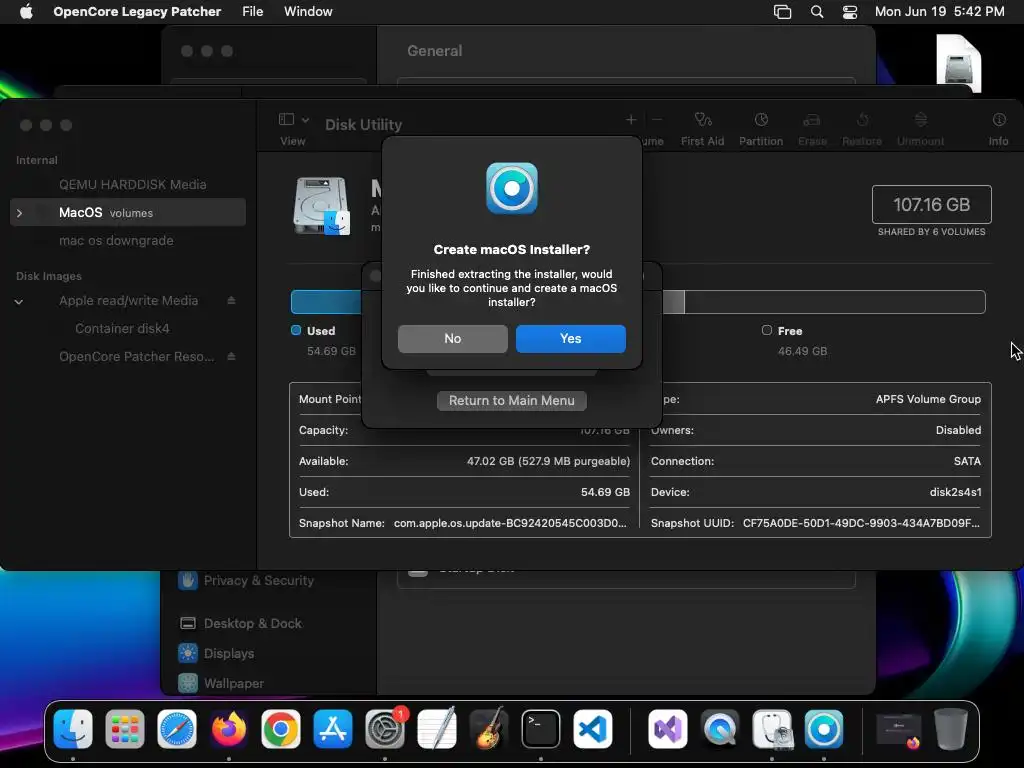Click Return to Main Menu button

coord(511,400)
